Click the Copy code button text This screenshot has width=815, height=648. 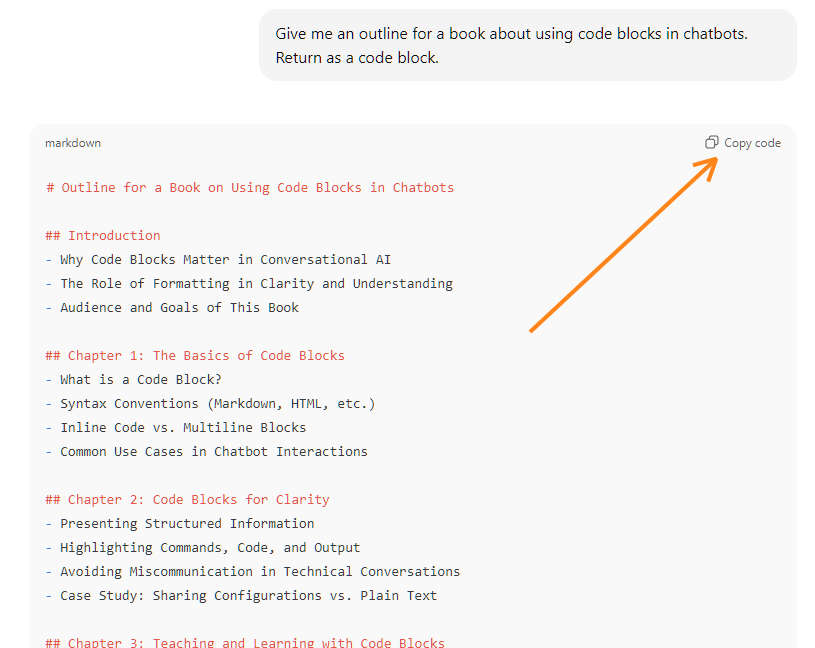[x=752, y=143]
